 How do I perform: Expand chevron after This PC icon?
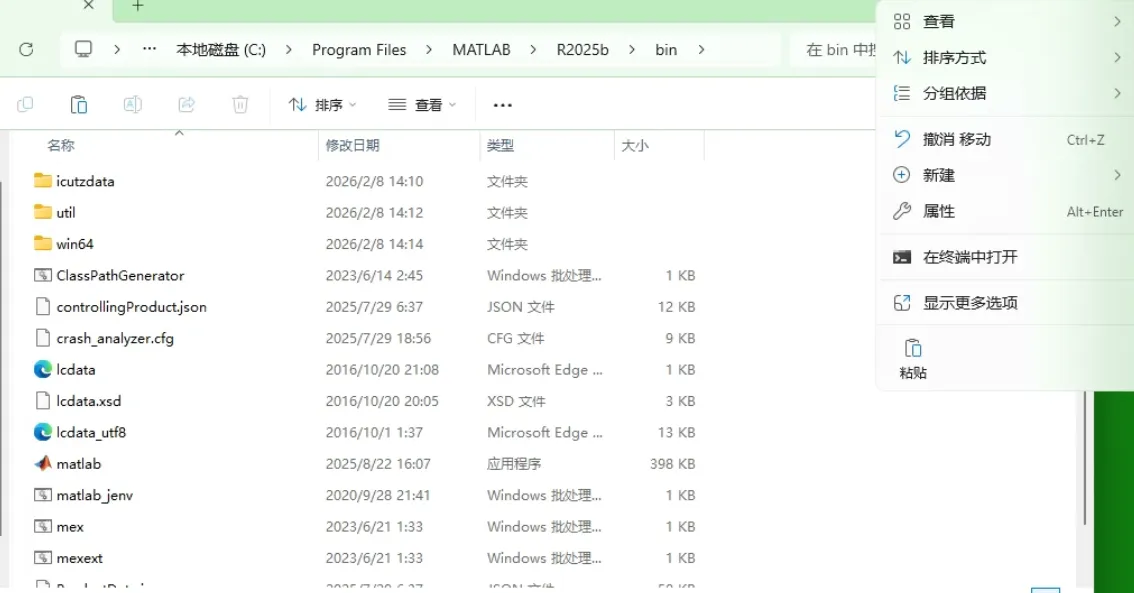pos(116,49)
